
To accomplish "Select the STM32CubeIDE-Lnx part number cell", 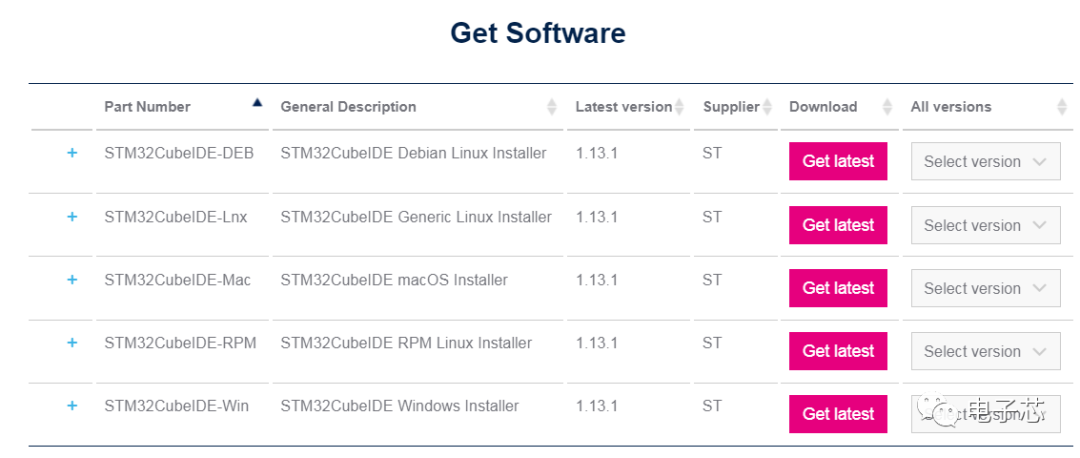I will (176, 217).
